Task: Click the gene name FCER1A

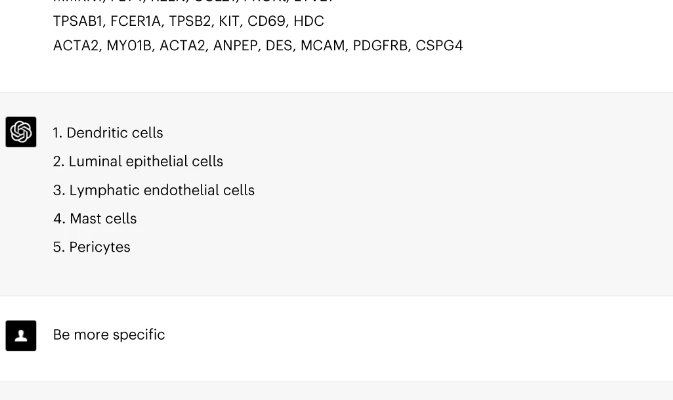Action: click(136, 21)
